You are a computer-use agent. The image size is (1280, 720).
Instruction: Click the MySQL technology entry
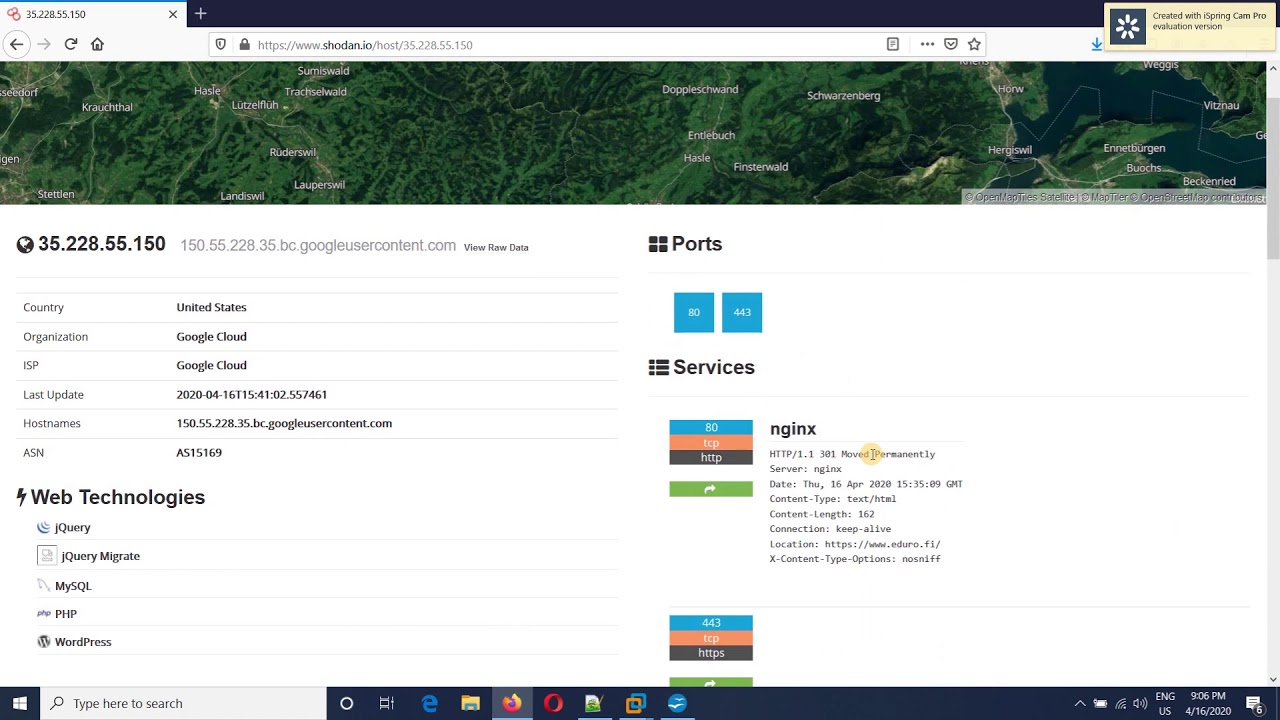pos(73,586)
